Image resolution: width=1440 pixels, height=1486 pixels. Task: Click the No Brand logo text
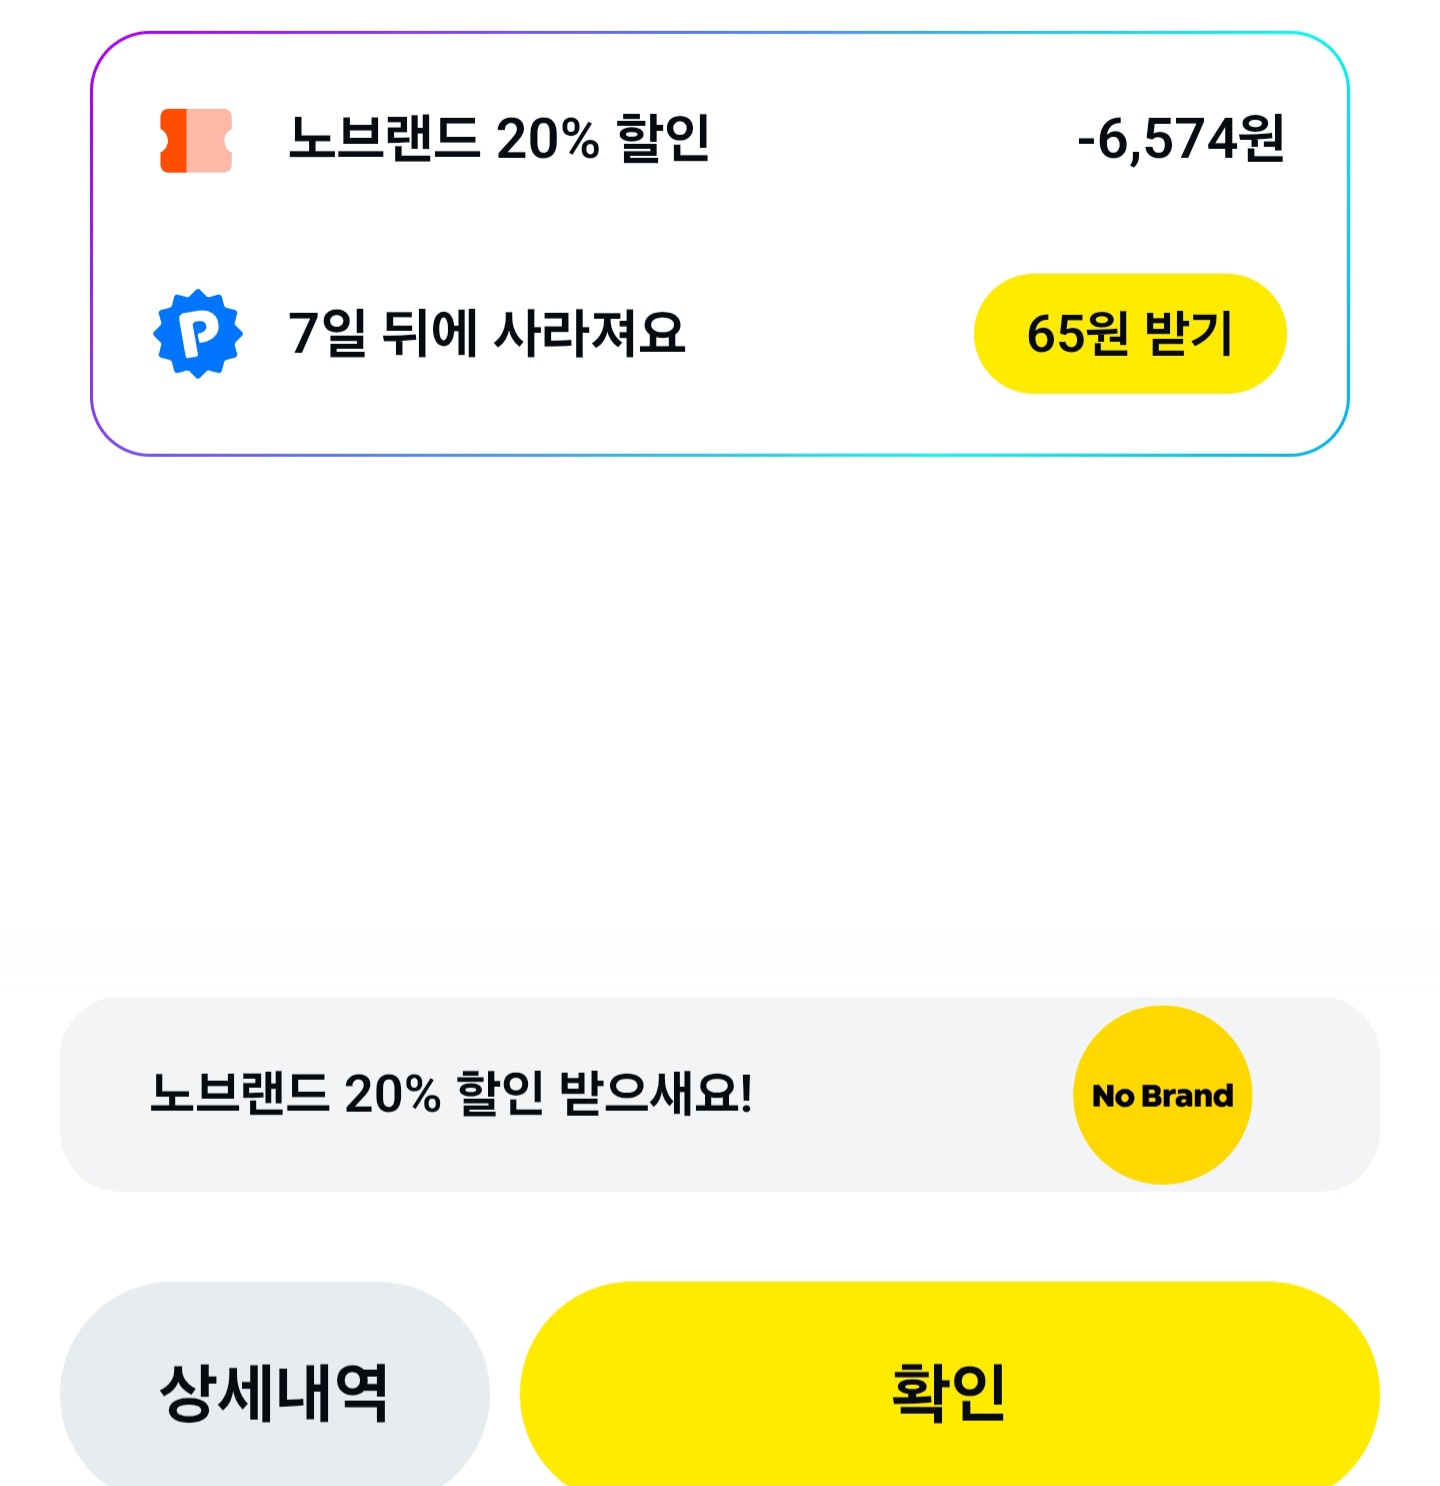point(1162,1096)
